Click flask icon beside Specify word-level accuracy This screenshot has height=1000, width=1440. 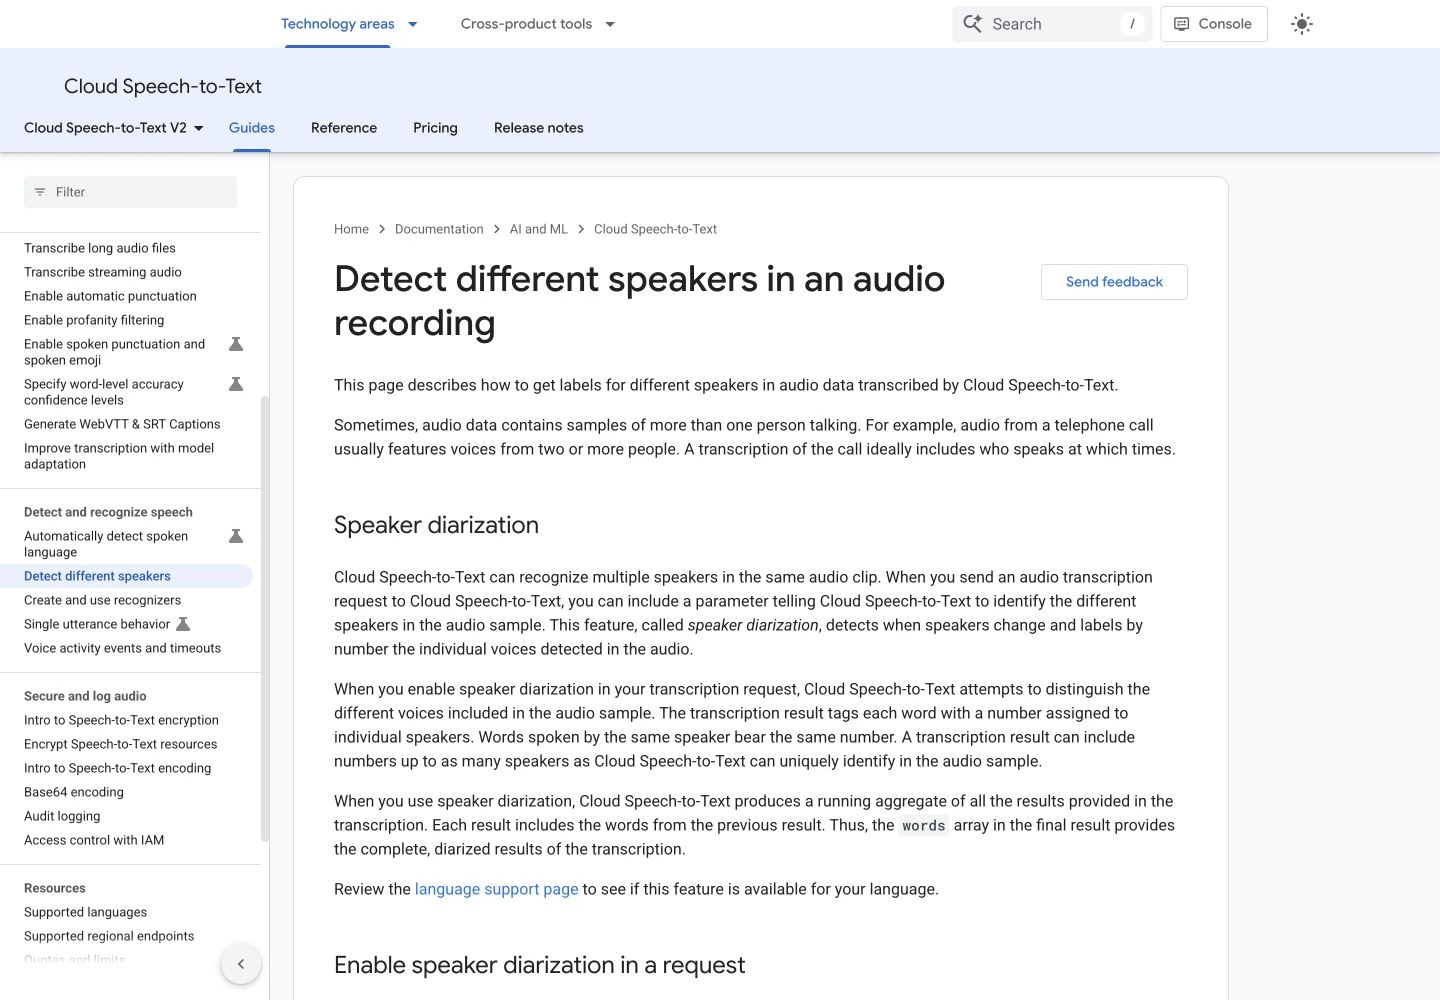tap(236, 384)
